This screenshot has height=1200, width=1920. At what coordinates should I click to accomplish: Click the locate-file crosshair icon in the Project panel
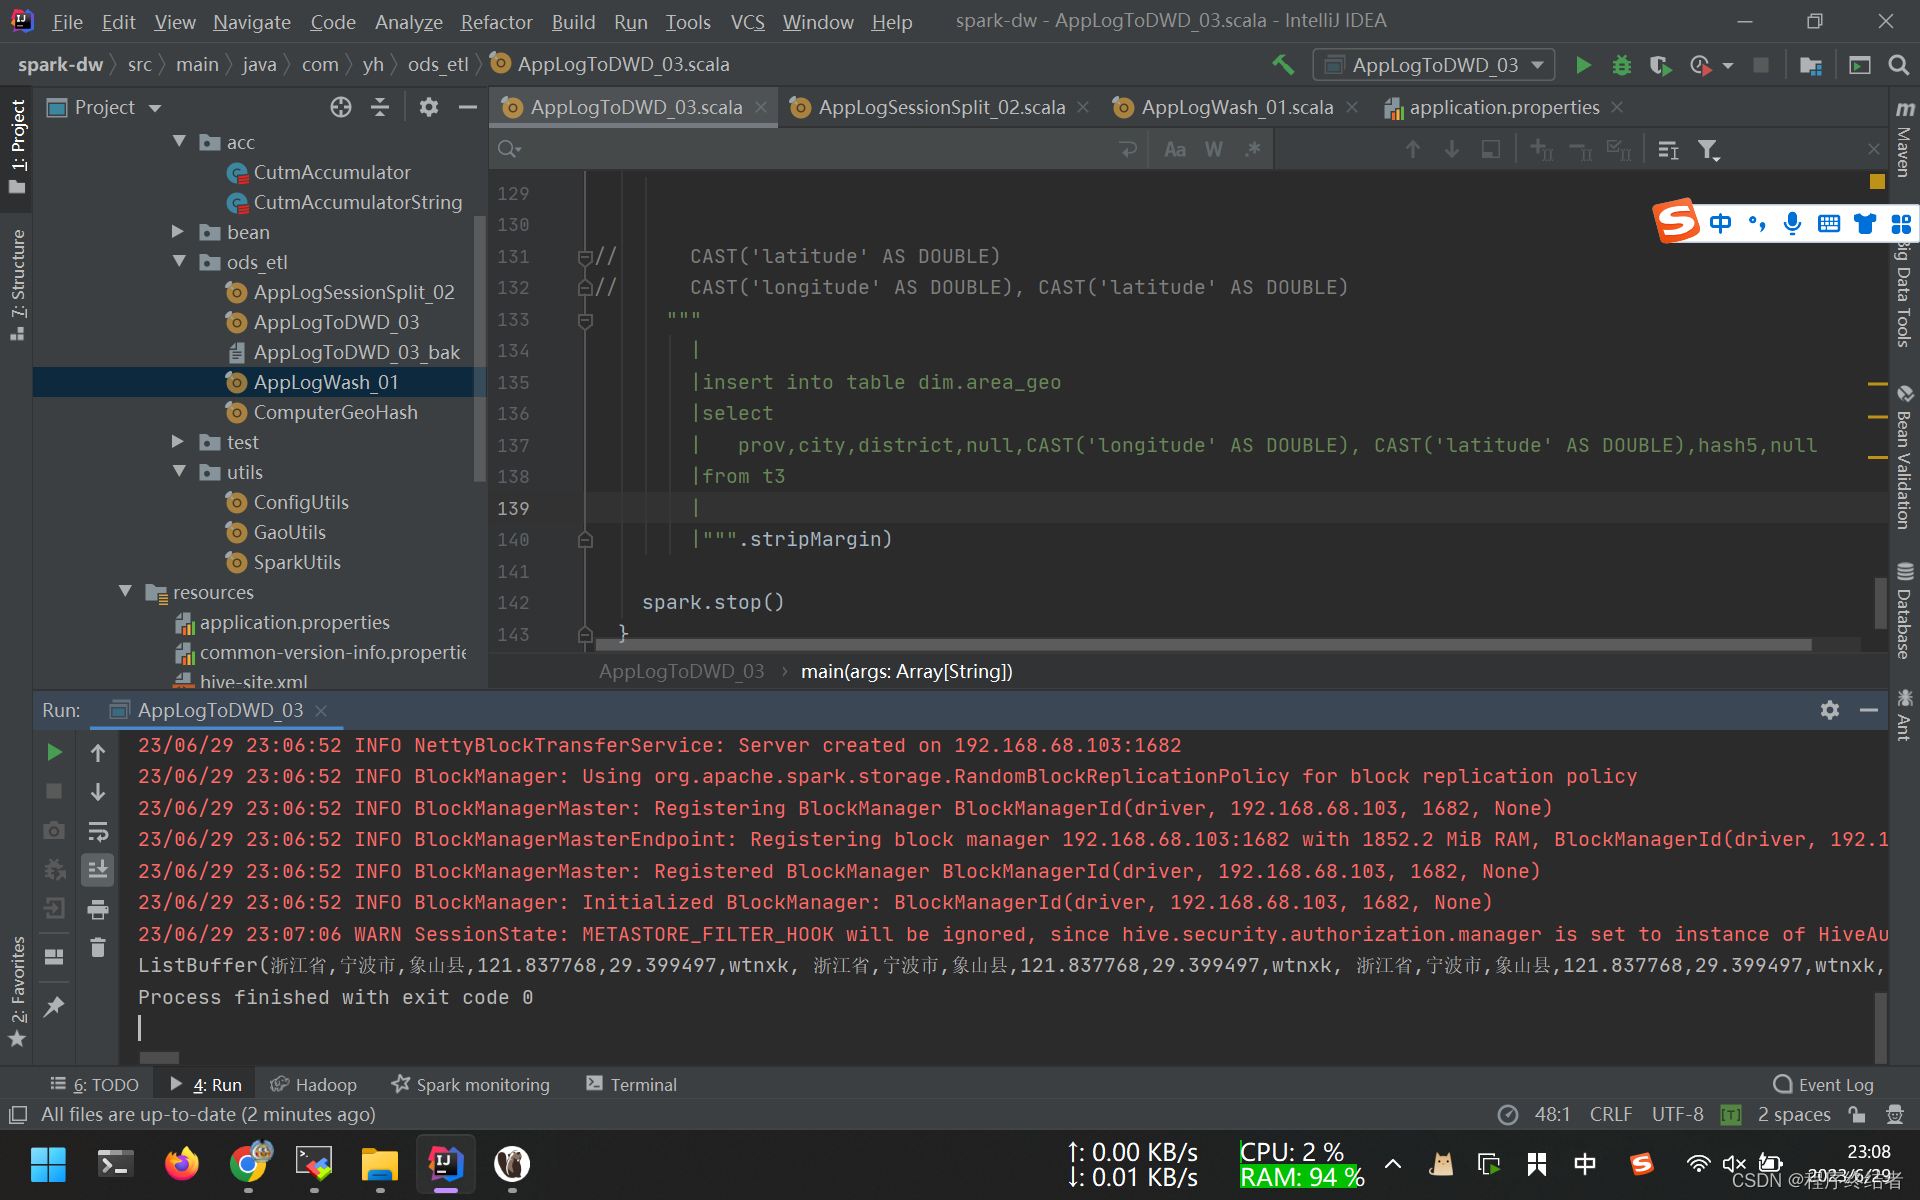click(x=341, y=107)
